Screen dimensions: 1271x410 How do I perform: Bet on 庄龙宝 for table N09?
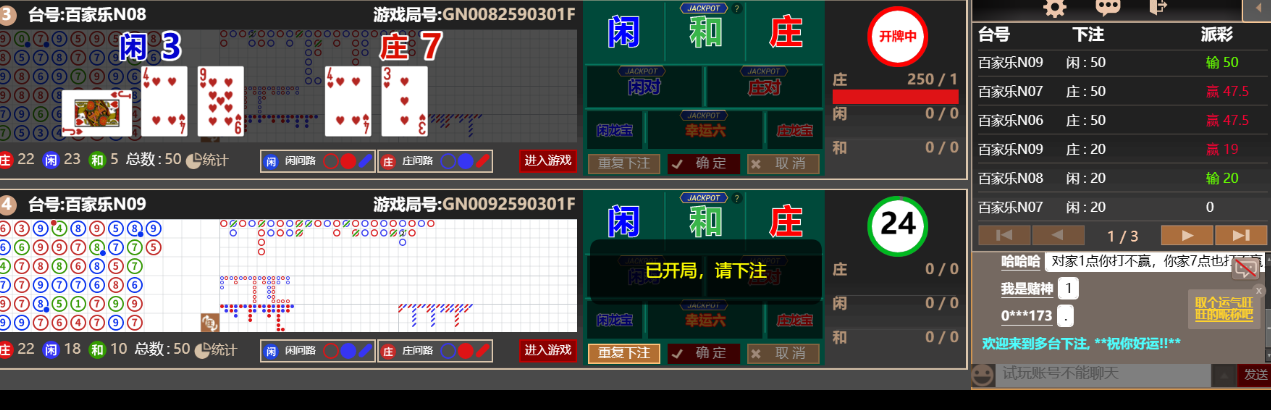tap(794, 320)
